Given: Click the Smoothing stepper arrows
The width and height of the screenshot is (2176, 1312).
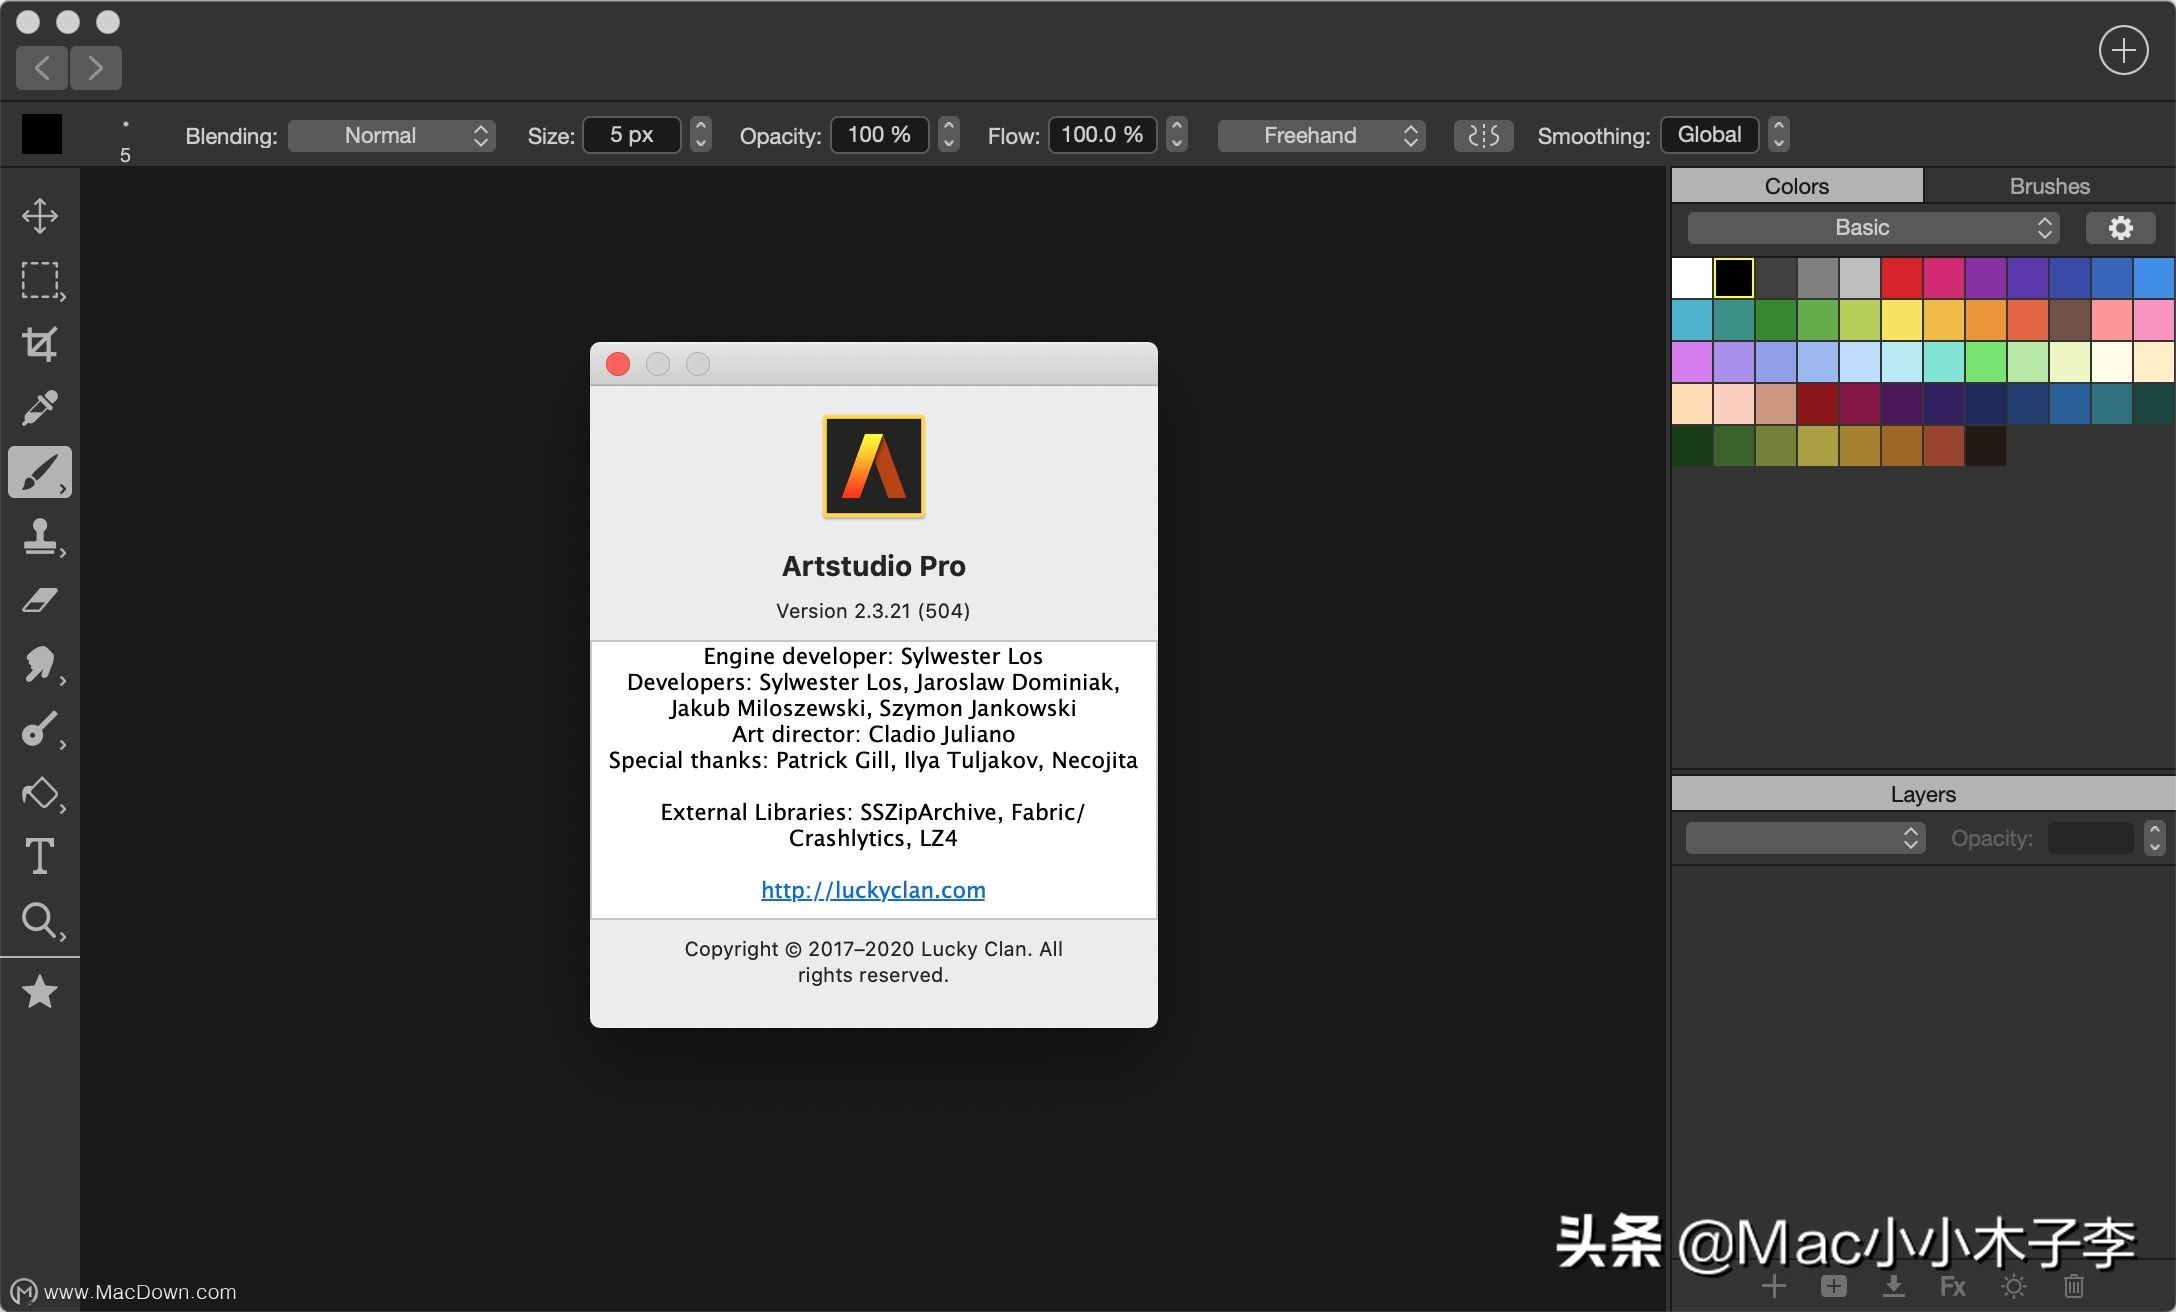Looking at the screenshot, I should [x=1778, y=135].
